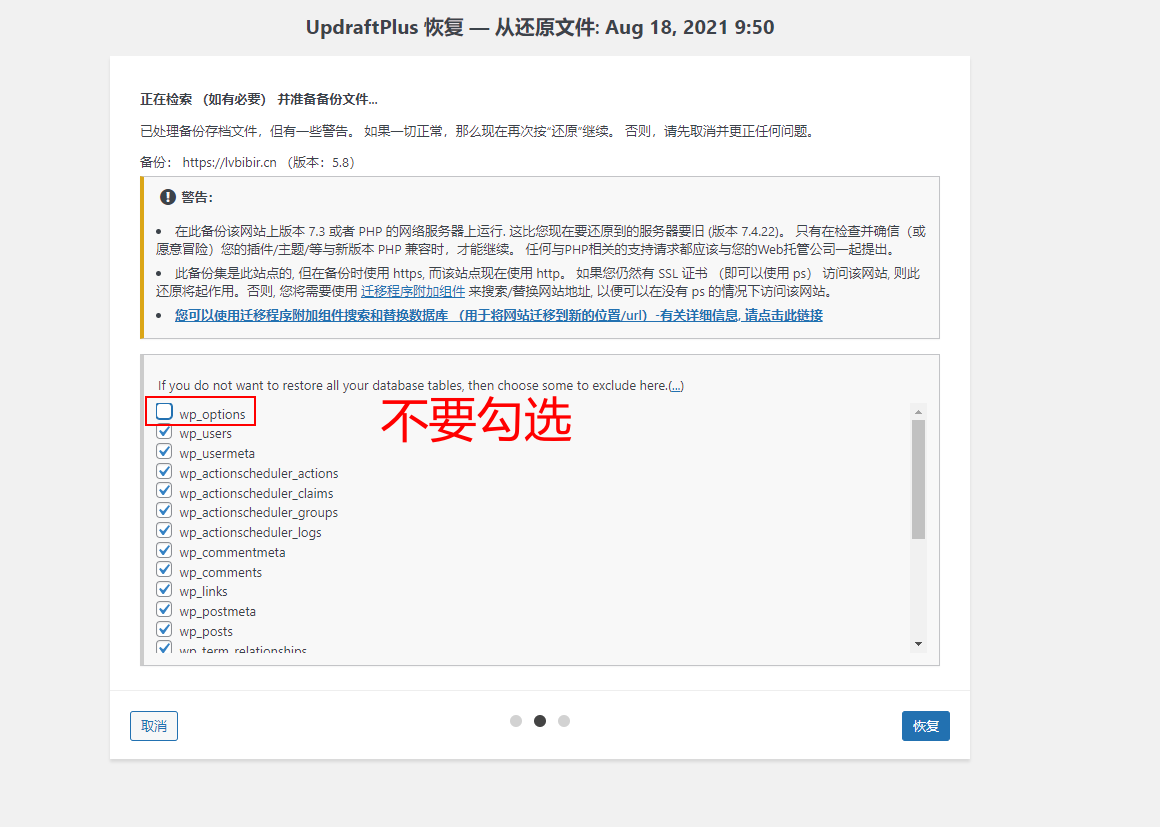The height and width of the screenshot is (827, 1160).
Task: Uncheck the wp_commentmeta checkbox
Action: click(x=164, y=551)
